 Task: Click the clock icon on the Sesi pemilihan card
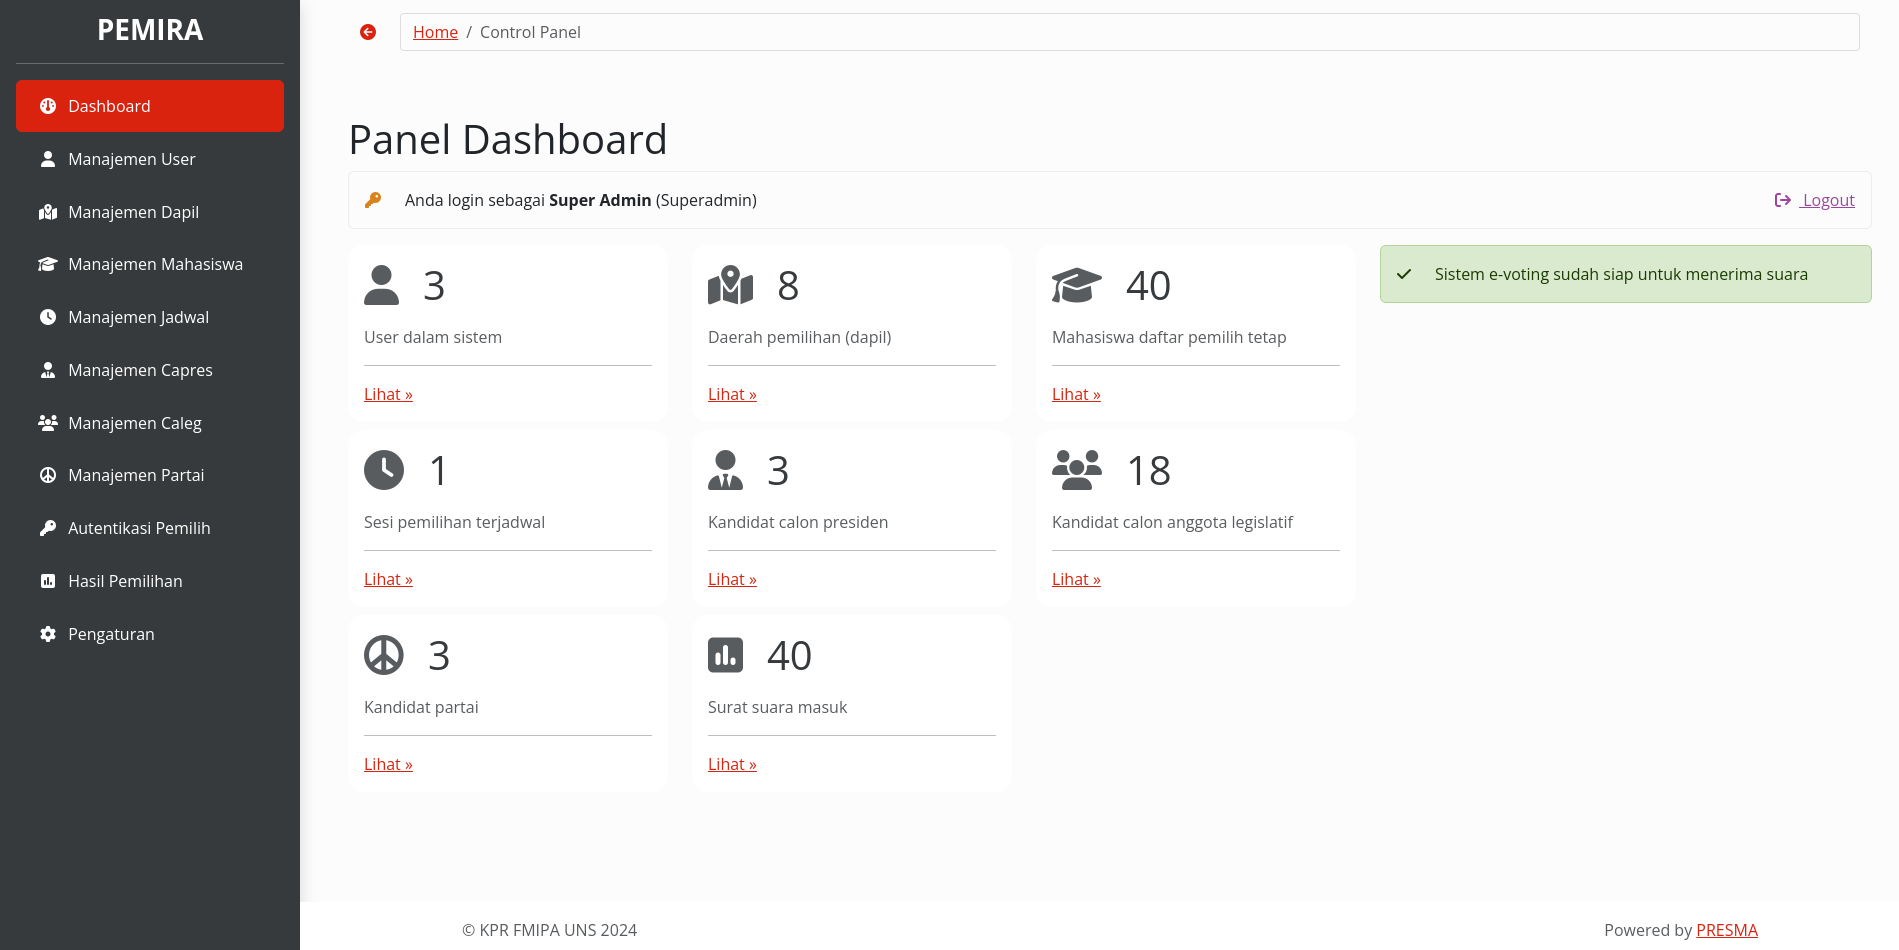click(384, 470)
